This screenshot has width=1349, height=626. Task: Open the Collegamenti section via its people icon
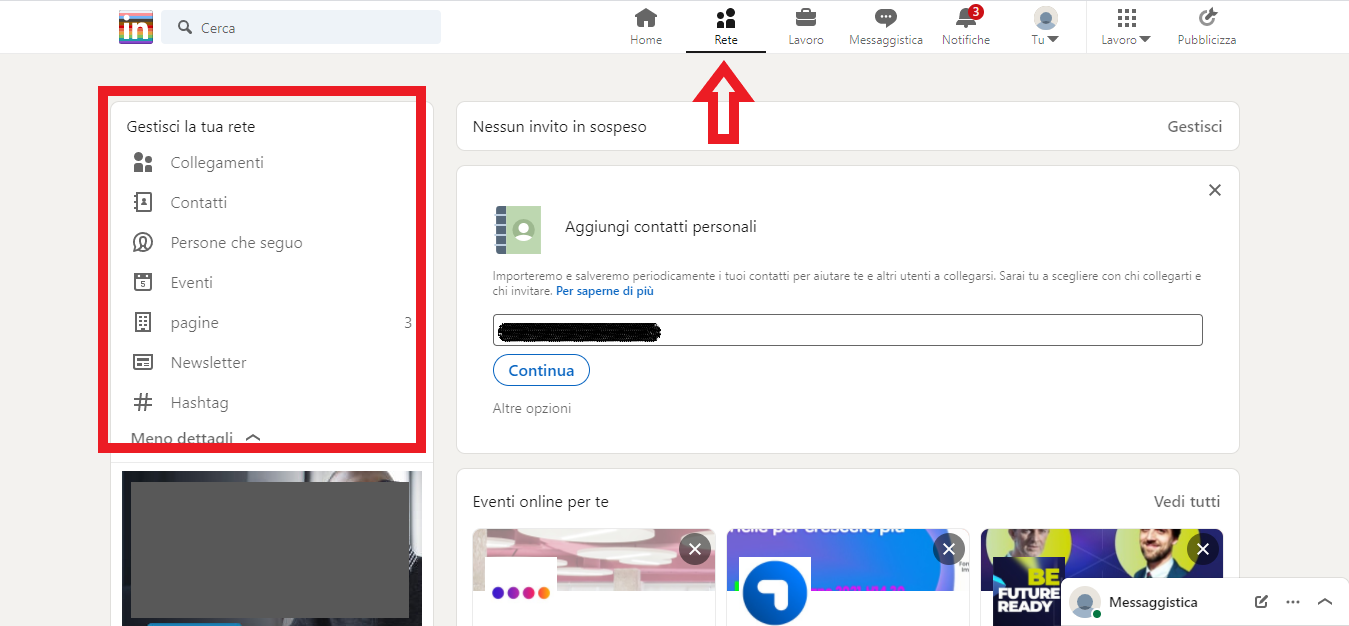pyautogui.click(x=144, y=162)
